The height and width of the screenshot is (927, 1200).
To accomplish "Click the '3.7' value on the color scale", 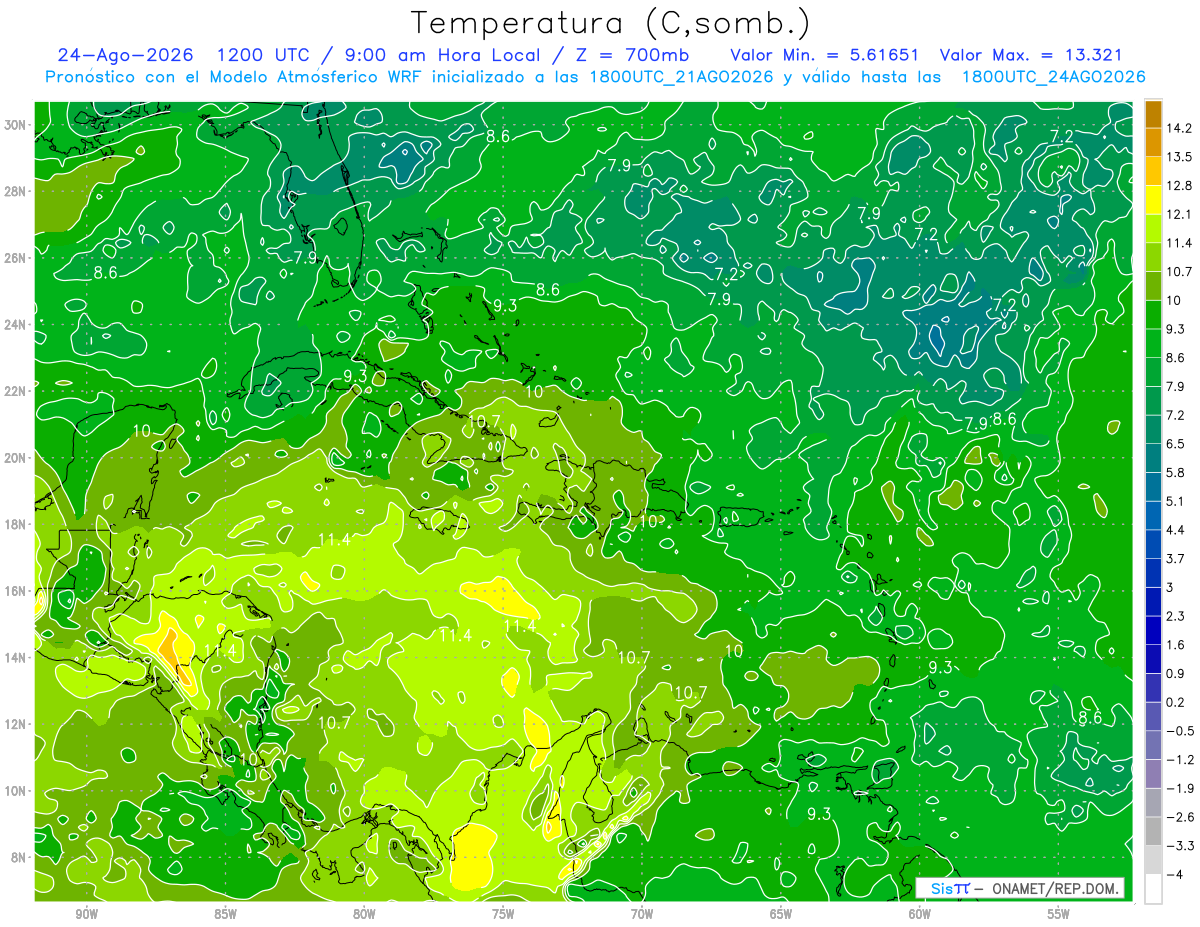I will point(1176,559).
